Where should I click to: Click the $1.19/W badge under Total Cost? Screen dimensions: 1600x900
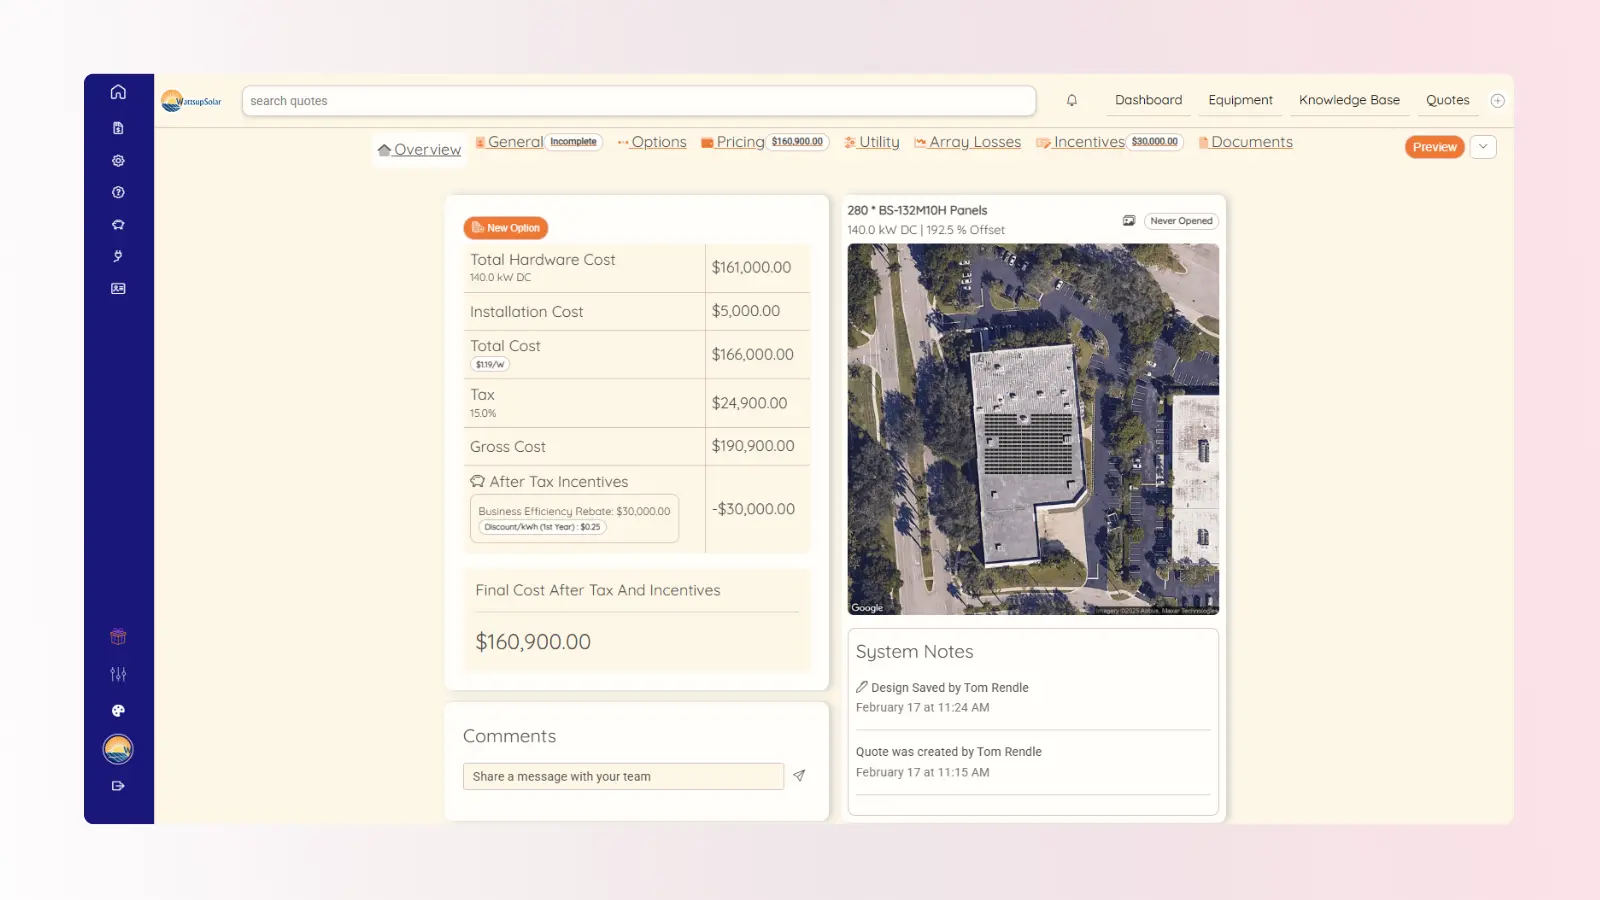tap(490, 365)
